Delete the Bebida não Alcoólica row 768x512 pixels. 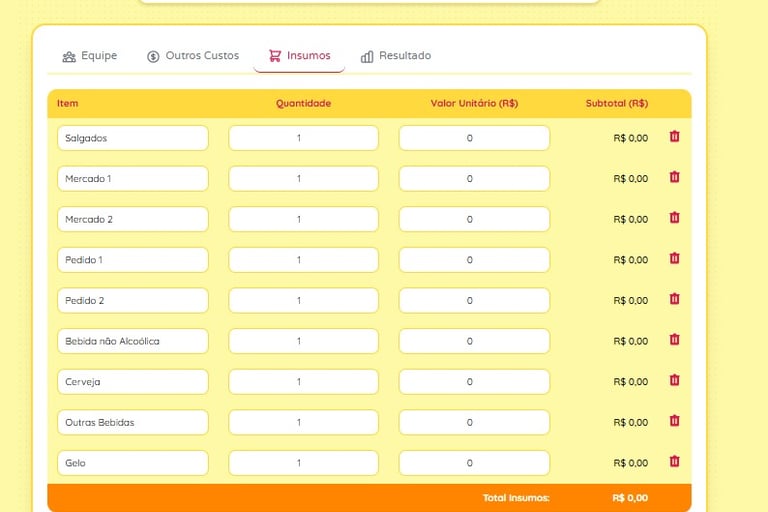click(674, 340)
